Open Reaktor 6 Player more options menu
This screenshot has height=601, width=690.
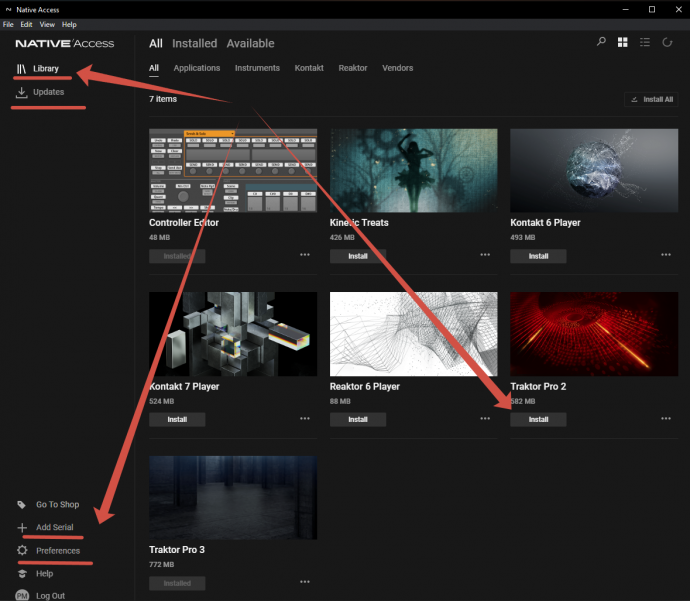[x=485, y=418]
